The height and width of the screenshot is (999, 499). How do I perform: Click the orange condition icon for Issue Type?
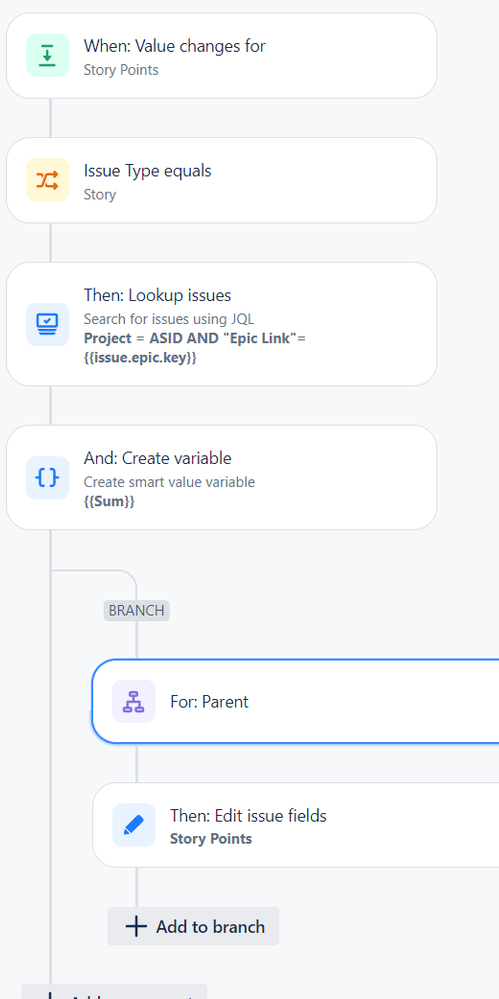pyautogui.click(x=48, y=180)
